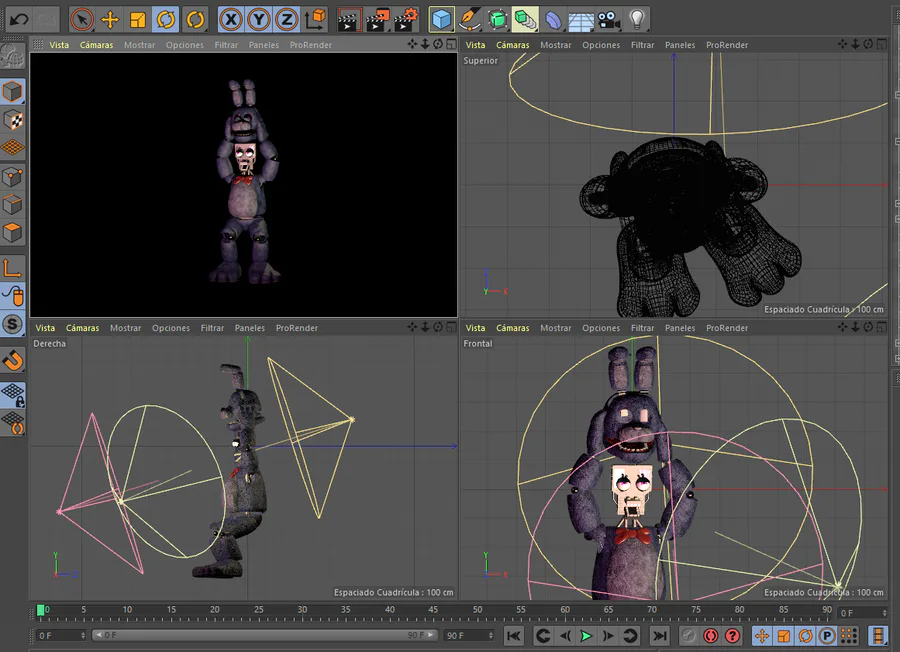
Task: Click the orbit icon of perspective viewport
Action: pos(438,44)
